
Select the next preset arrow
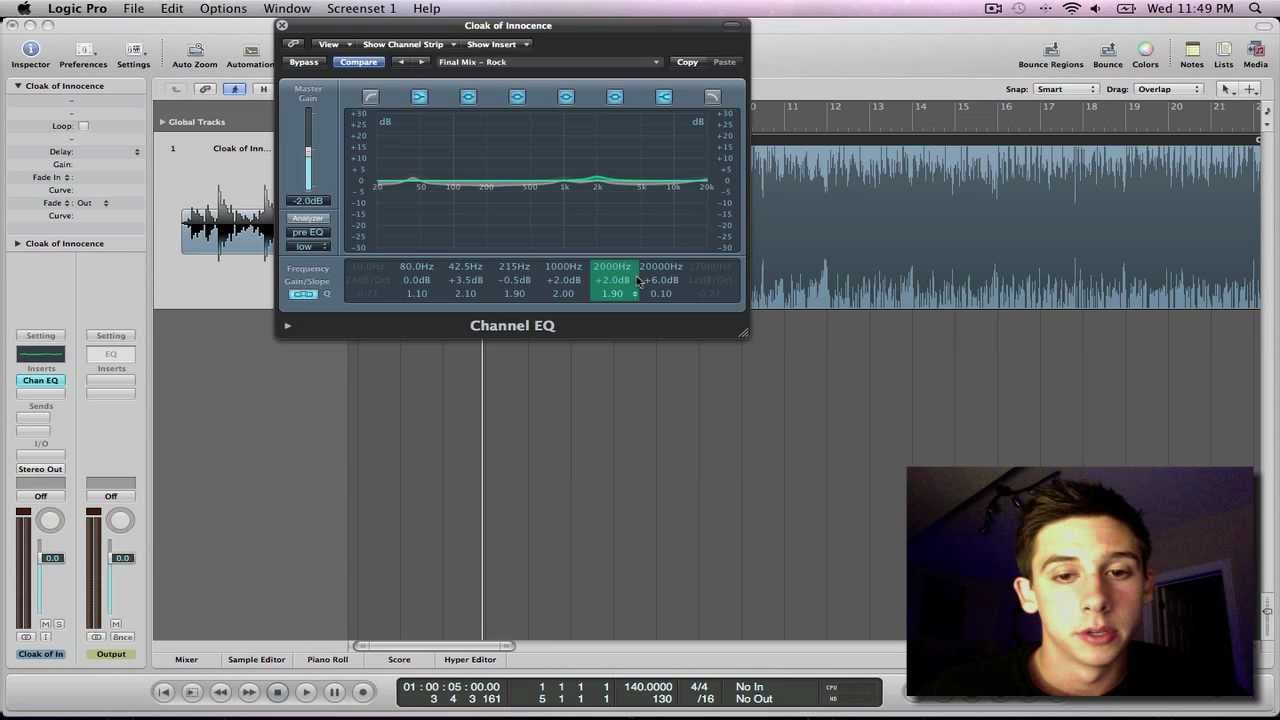click(422, 62)
